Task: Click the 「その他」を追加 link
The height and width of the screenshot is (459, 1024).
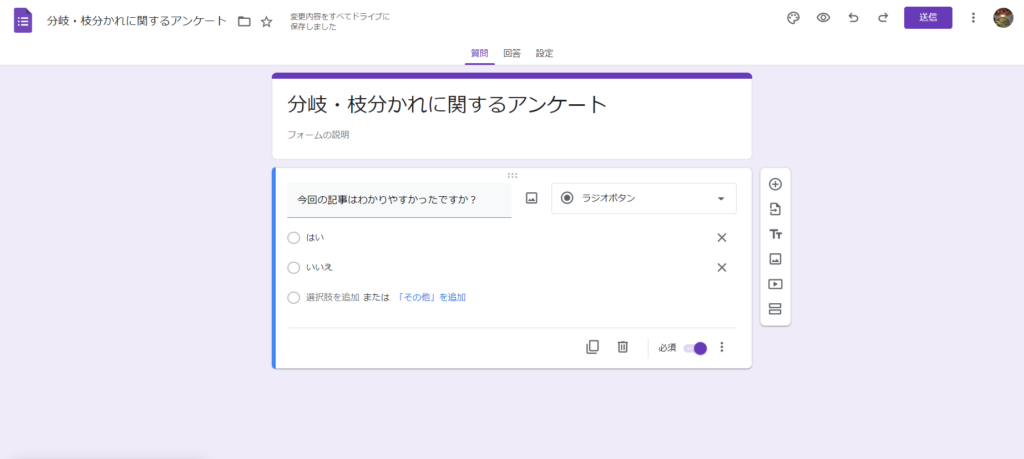Action: [x=431, y=297]
